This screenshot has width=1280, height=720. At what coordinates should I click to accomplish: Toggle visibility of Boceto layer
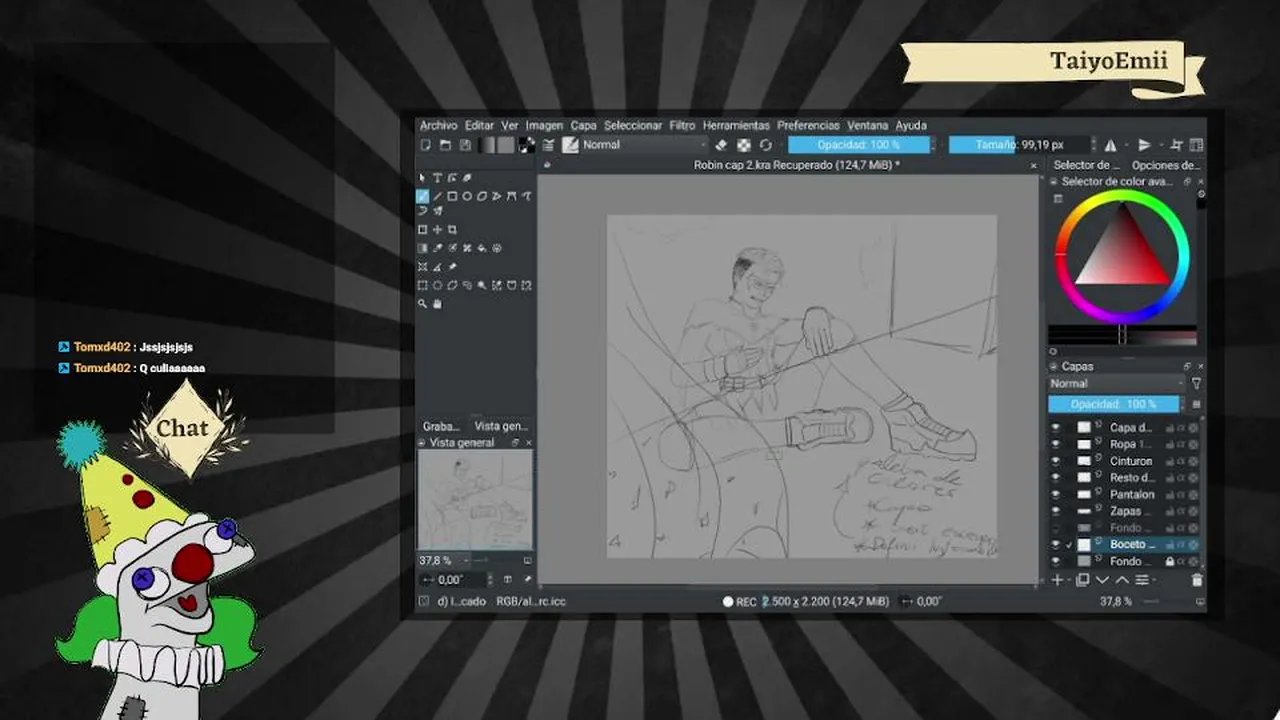(1055, 544)
